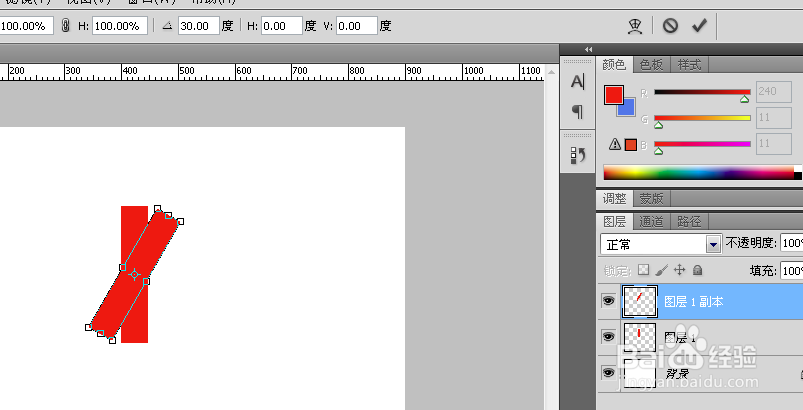The width and height of the screenshot is (803, 410).
Task: Select 图层 1 layer thumbnail
Action: coord(640,337)
